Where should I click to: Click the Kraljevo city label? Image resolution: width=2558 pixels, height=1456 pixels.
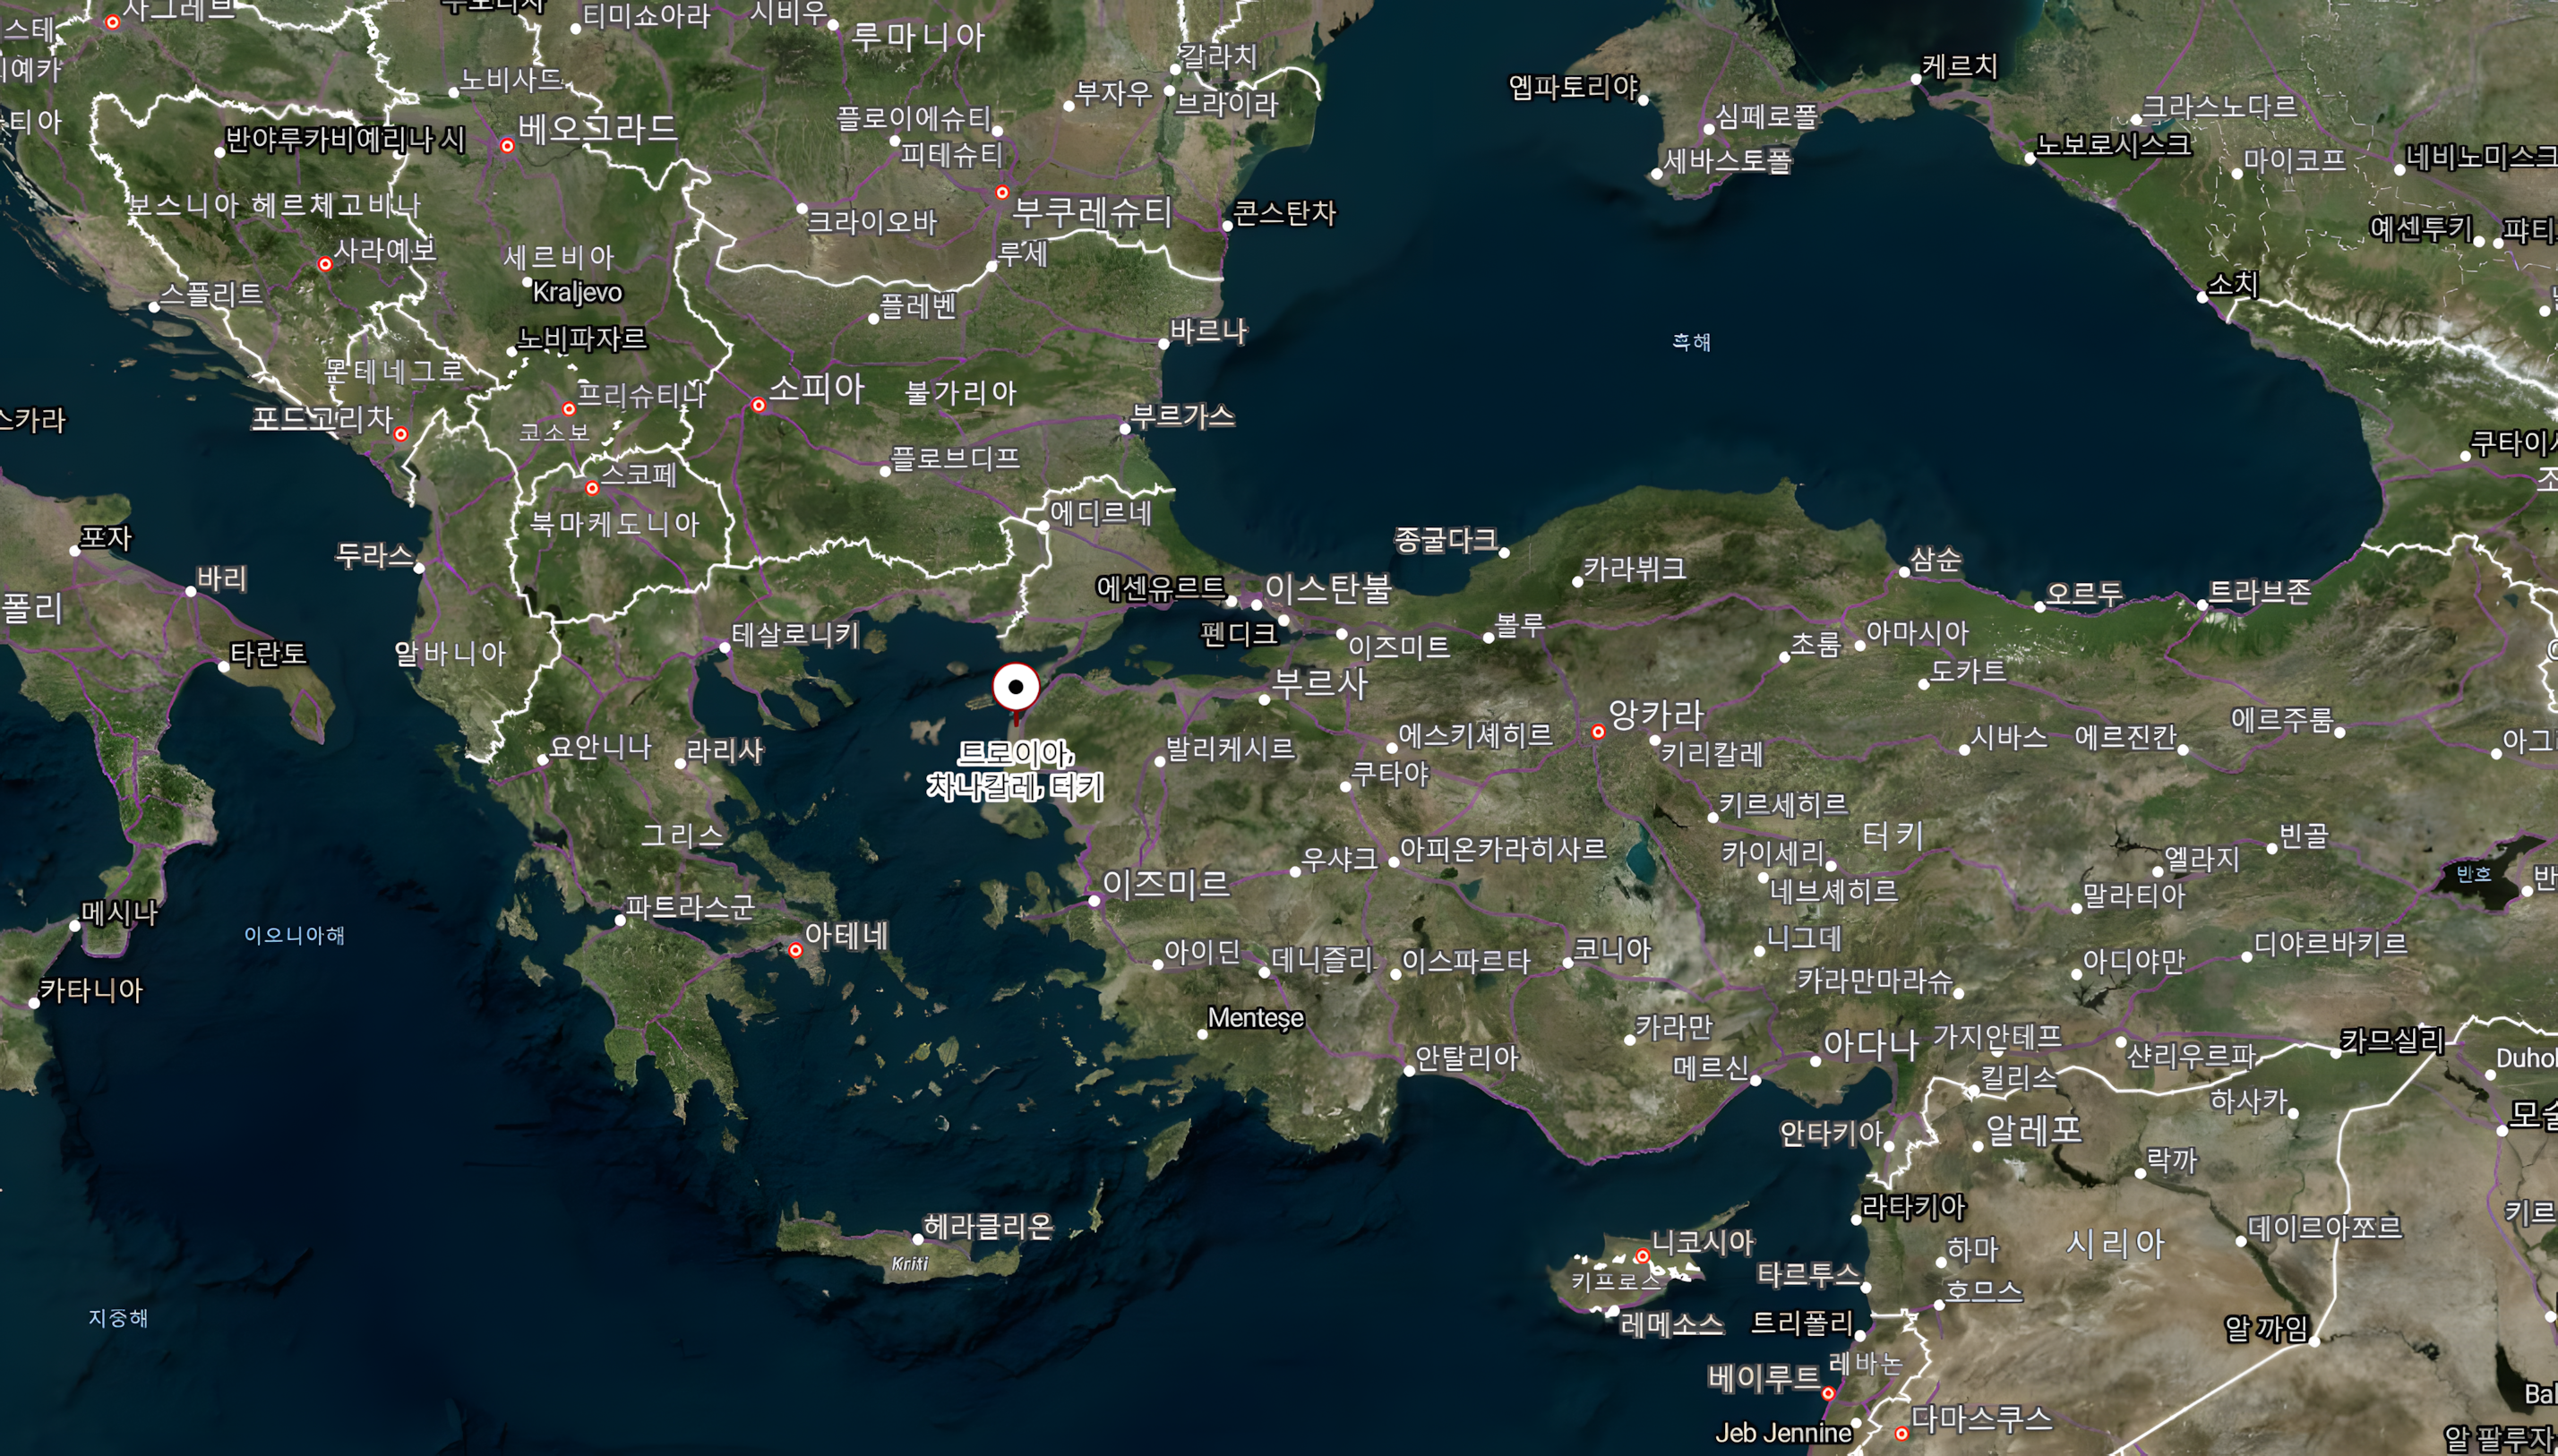pos(577,292)
